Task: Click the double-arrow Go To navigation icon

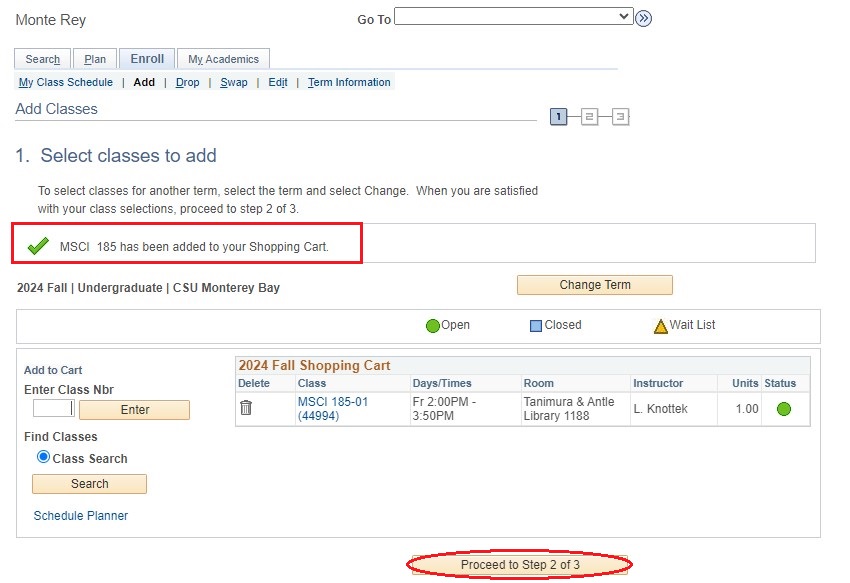Action: (x=643, y=17)
